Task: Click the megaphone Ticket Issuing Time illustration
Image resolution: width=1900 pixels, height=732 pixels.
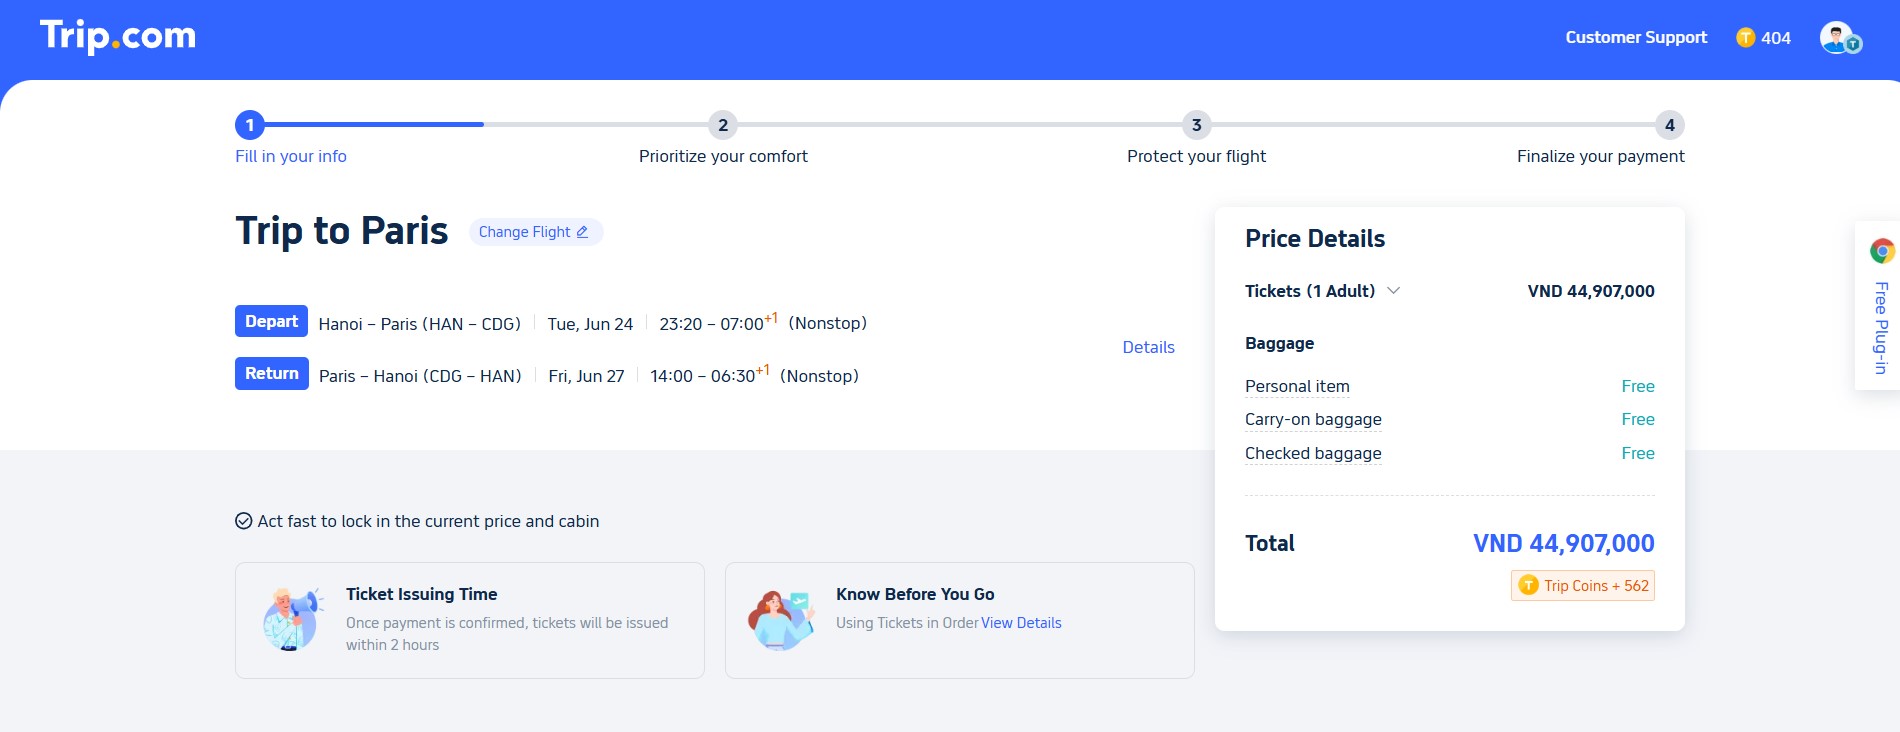Action: 292,620
